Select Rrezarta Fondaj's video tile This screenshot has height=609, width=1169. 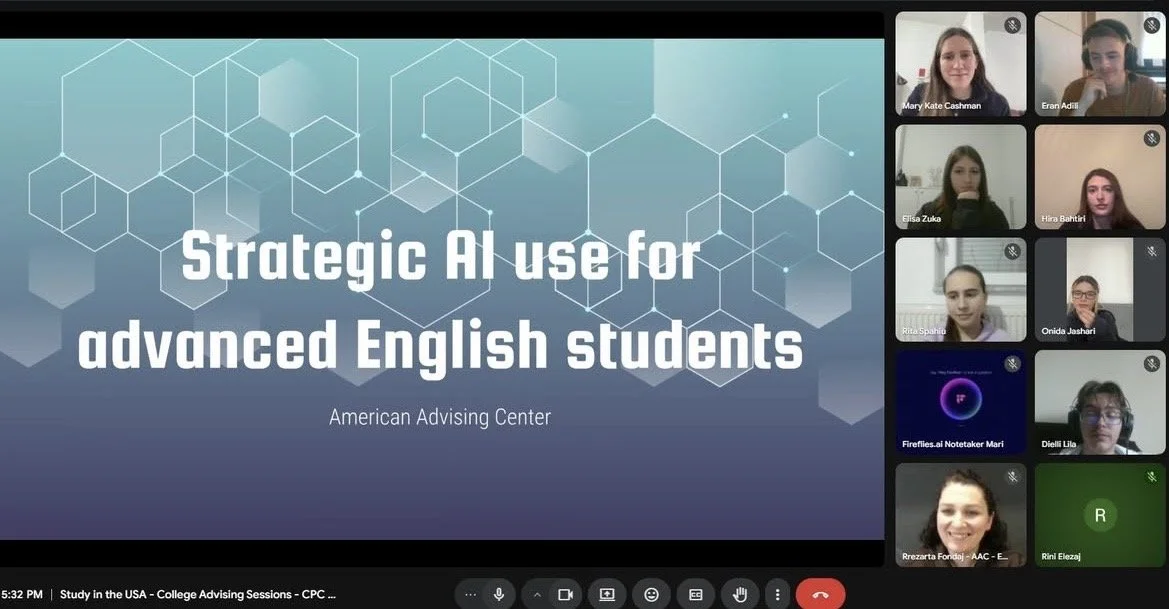point(960,515)
